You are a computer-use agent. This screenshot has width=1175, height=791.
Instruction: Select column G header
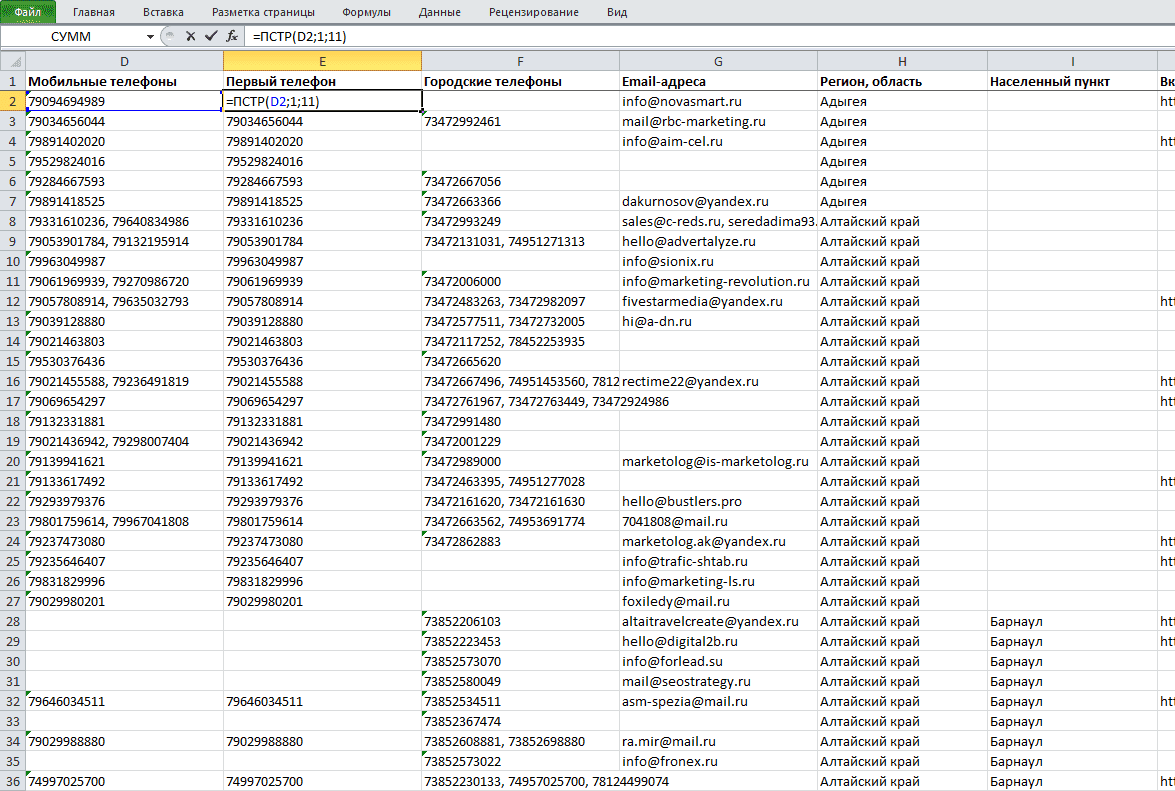(718, 61)
